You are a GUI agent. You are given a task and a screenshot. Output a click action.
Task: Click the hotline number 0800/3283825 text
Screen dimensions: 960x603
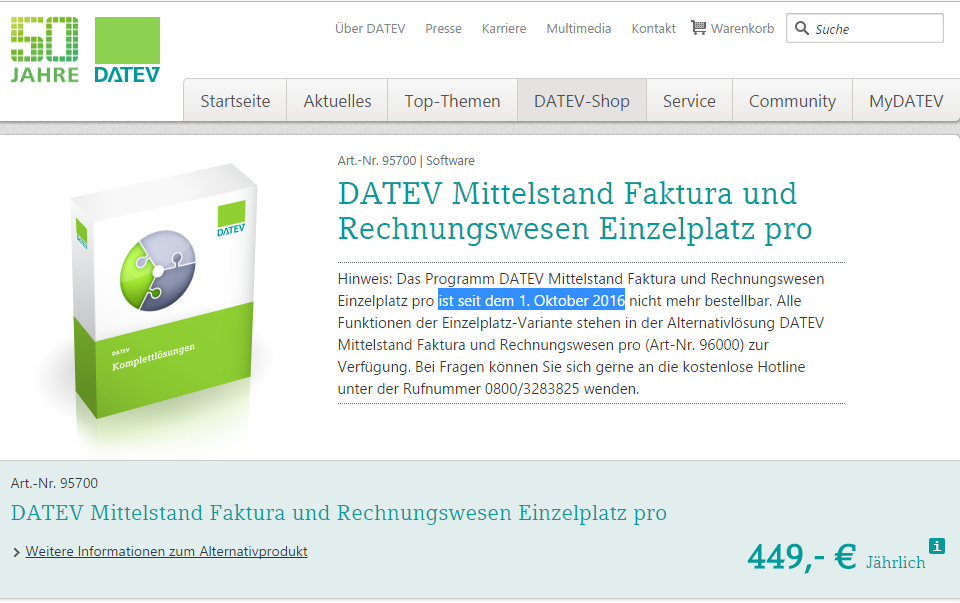(x=532, y=389)
